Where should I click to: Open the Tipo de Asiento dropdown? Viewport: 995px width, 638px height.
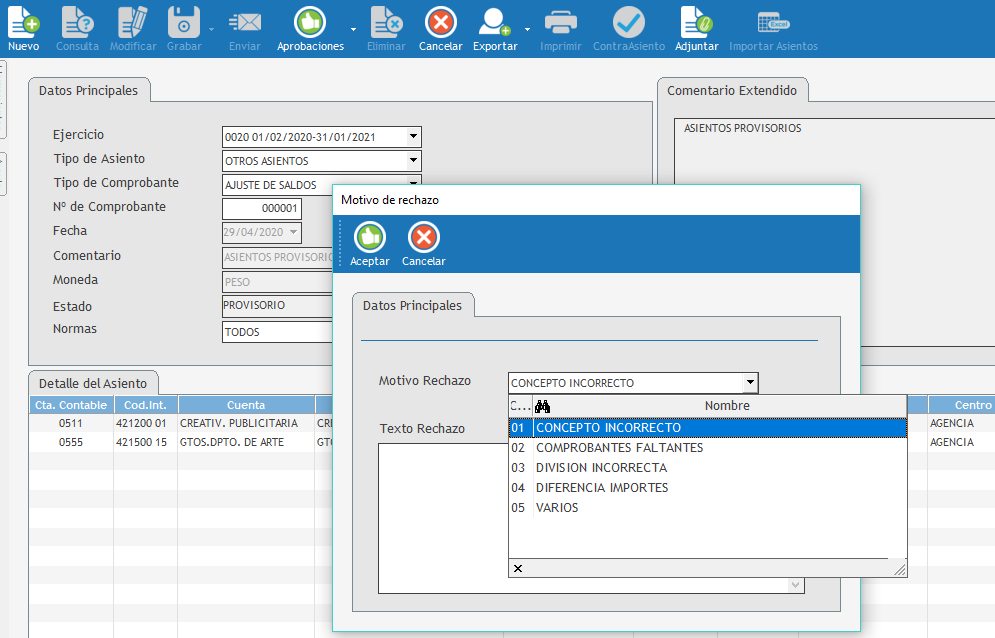pyautogui.click(x=413, y=161)
